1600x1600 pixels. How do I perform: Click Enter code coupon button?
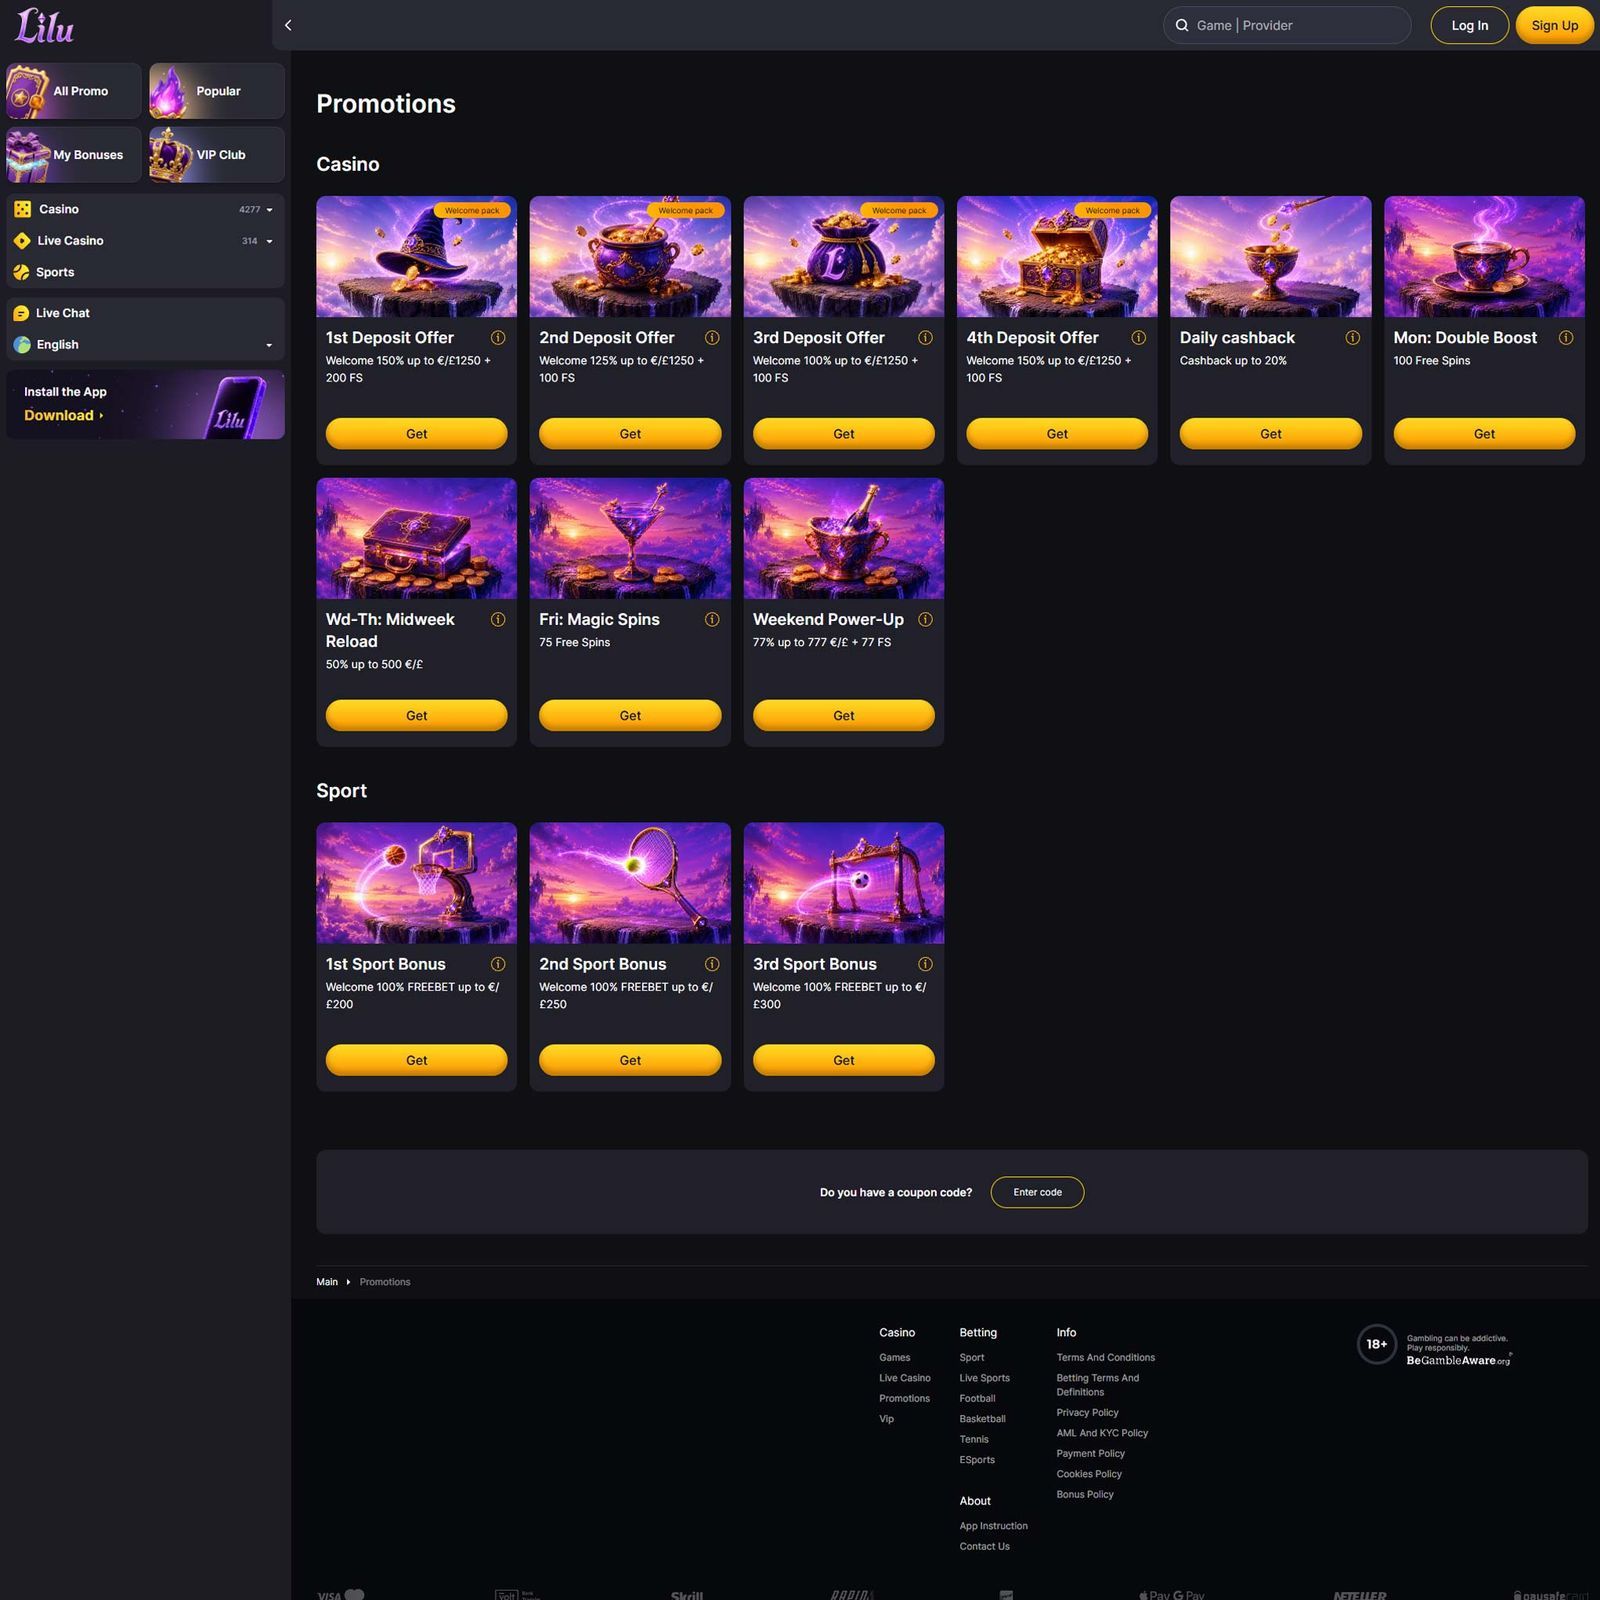[1037, 1192]
